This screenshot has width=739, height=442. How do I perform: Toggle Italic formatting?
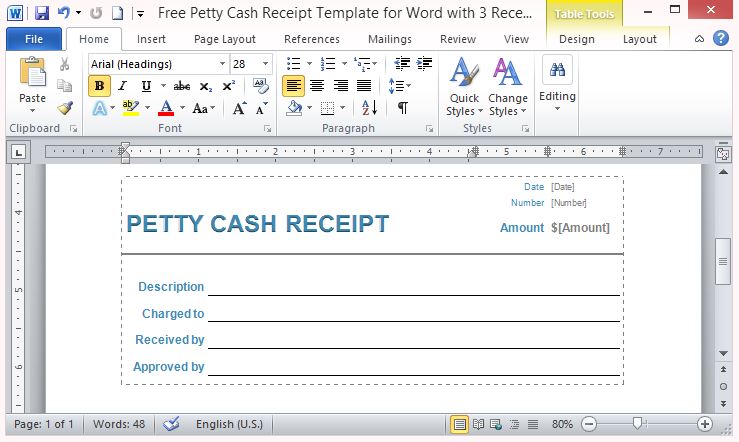pos(123,86)
